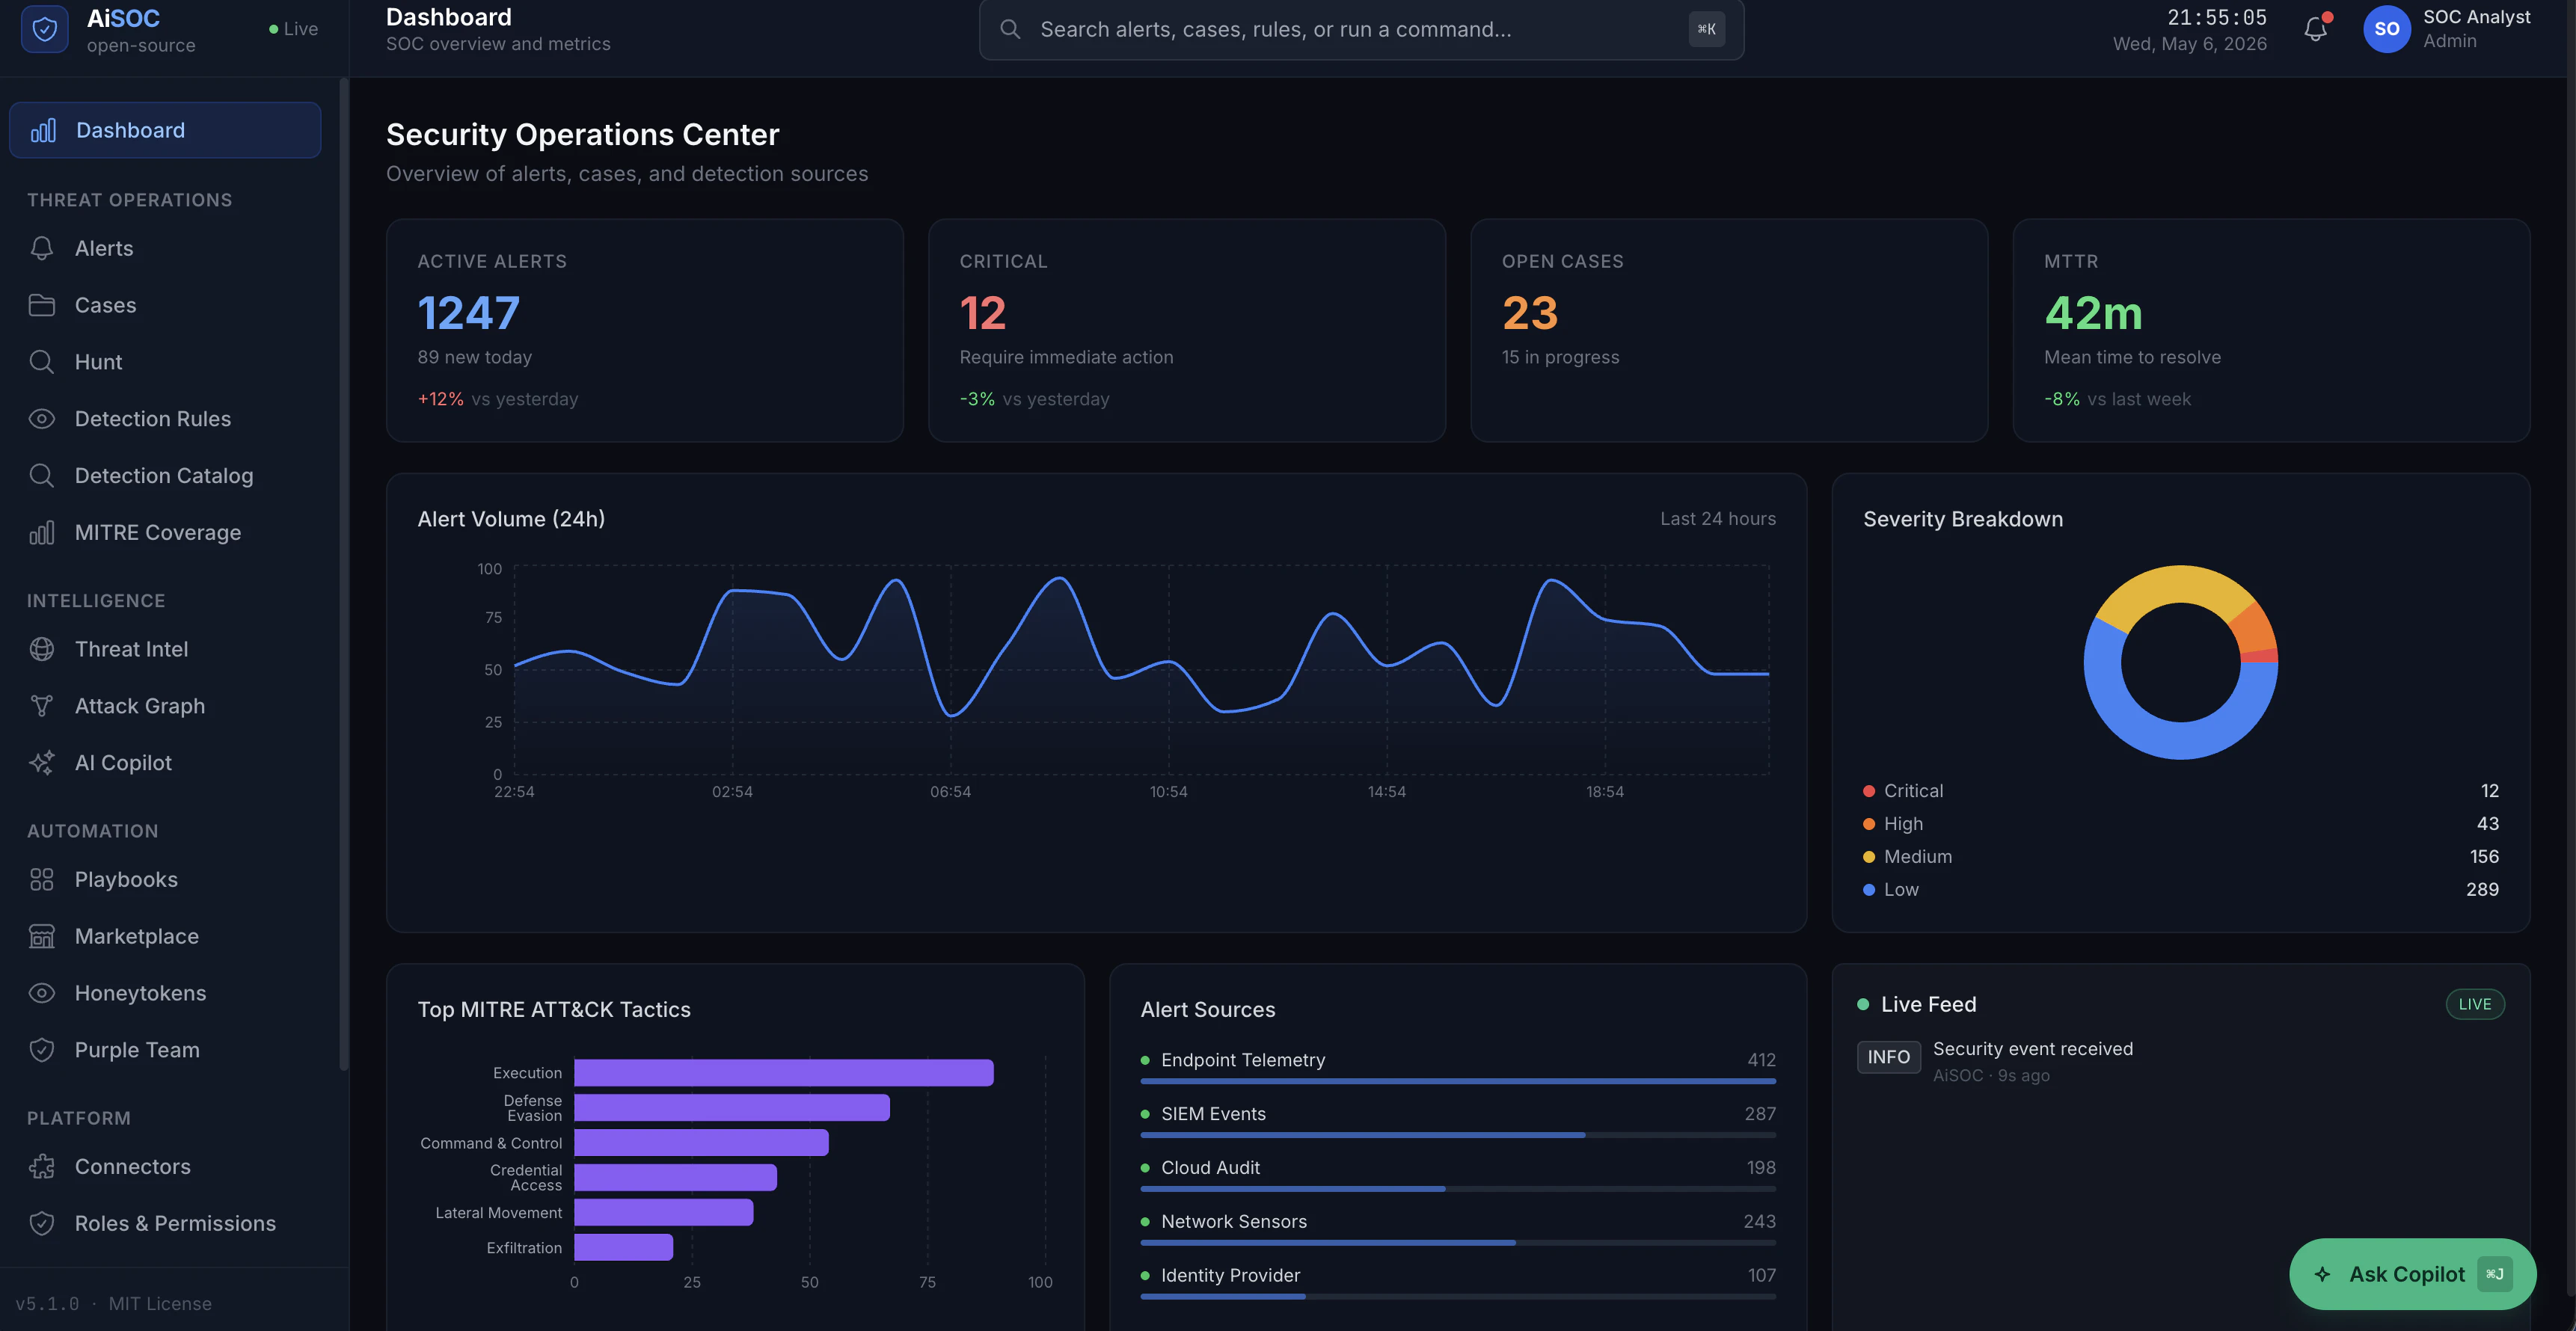Click the Hunt magnifier icon
The image size is (2576, 1331).
(x=42, y=362)
